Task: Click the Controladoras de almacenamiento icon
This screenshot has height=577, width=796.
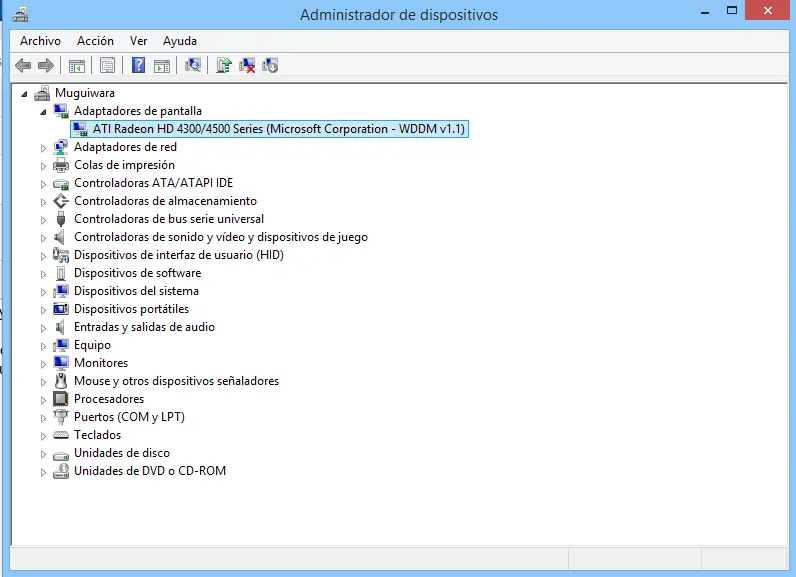Action: pyautogui.click(x=61, y=201)
